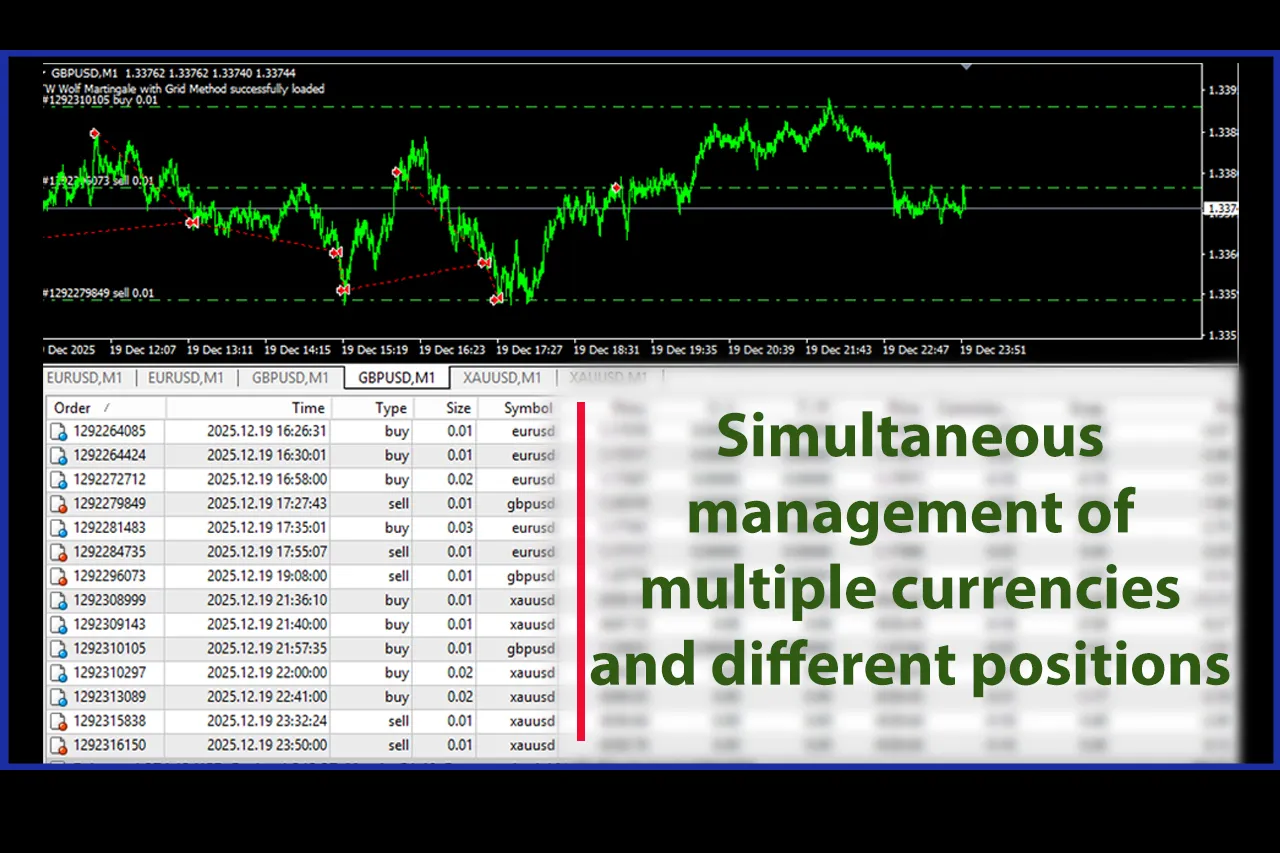Click the icon beside order 1292281483
1280x853 pixels.
59,528
